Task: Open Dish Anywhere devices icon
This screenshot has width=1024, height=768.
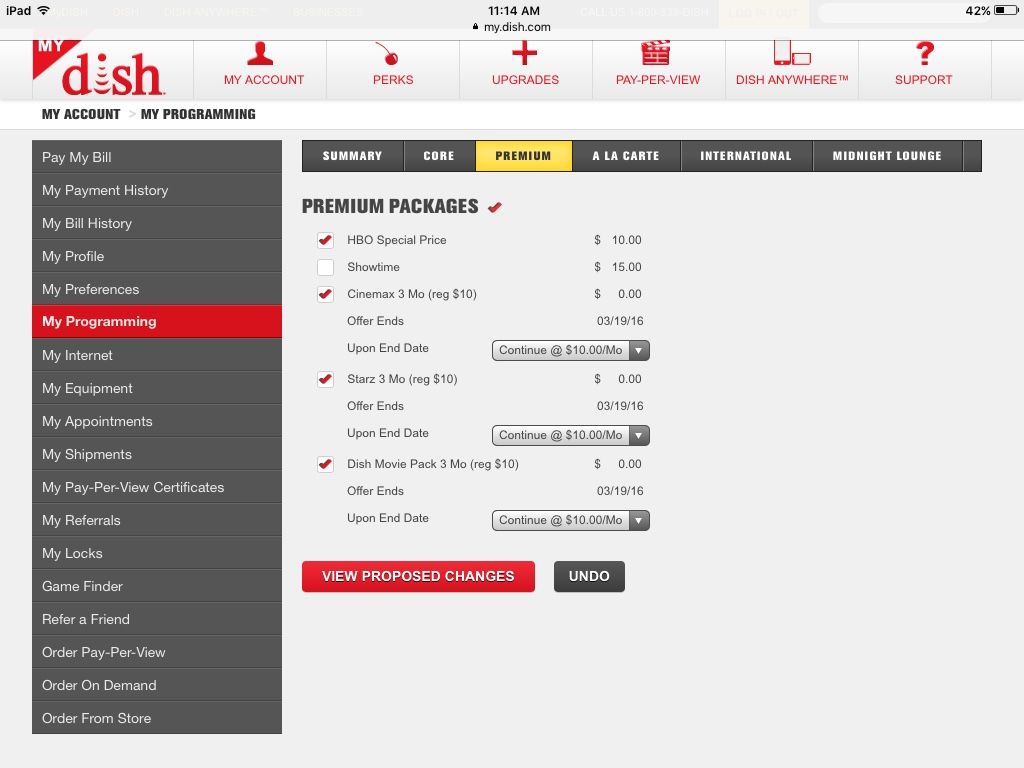Action: (791, 54)
